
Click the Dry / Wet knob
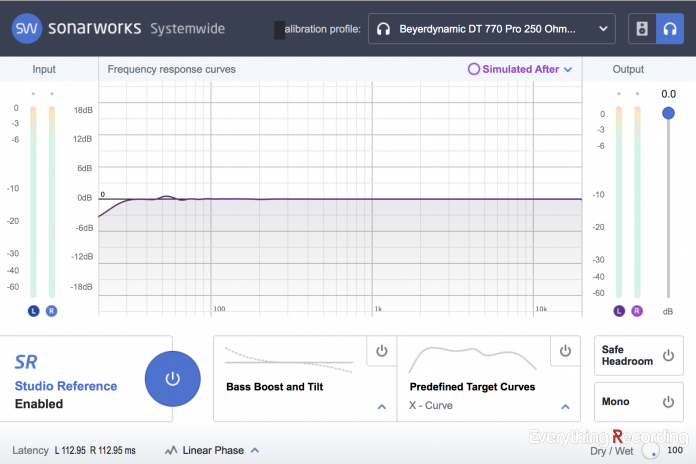[651, 451]
